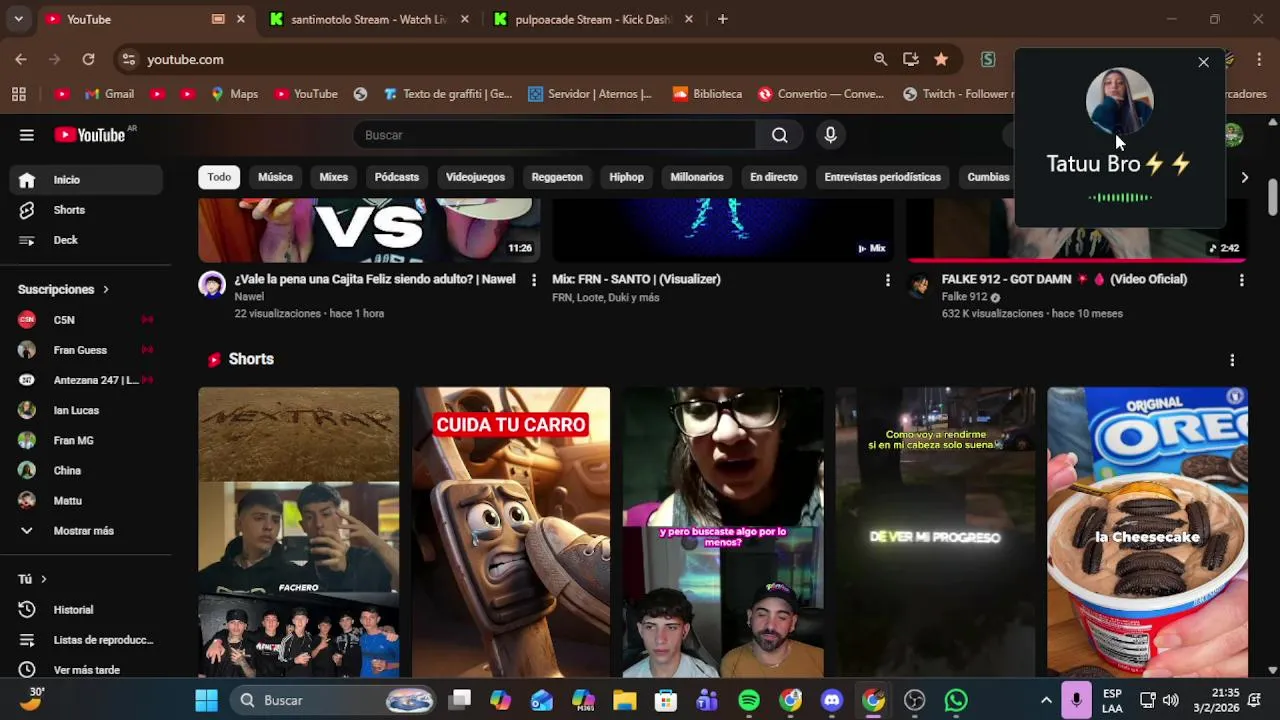The height and width of the screenshot is (720, 1280).
Task: Select the En directo filter chip
Action: pos(774,177)
